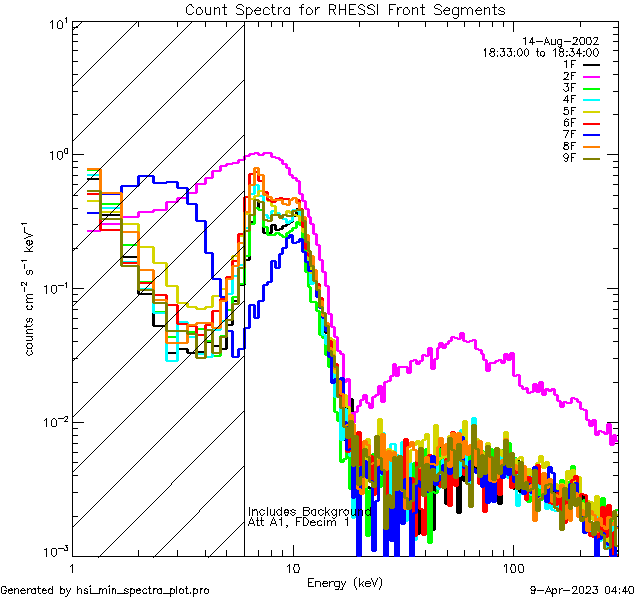
Task: Click the 'Energy (keV)' x-axis label
Action: coord(345,582)
